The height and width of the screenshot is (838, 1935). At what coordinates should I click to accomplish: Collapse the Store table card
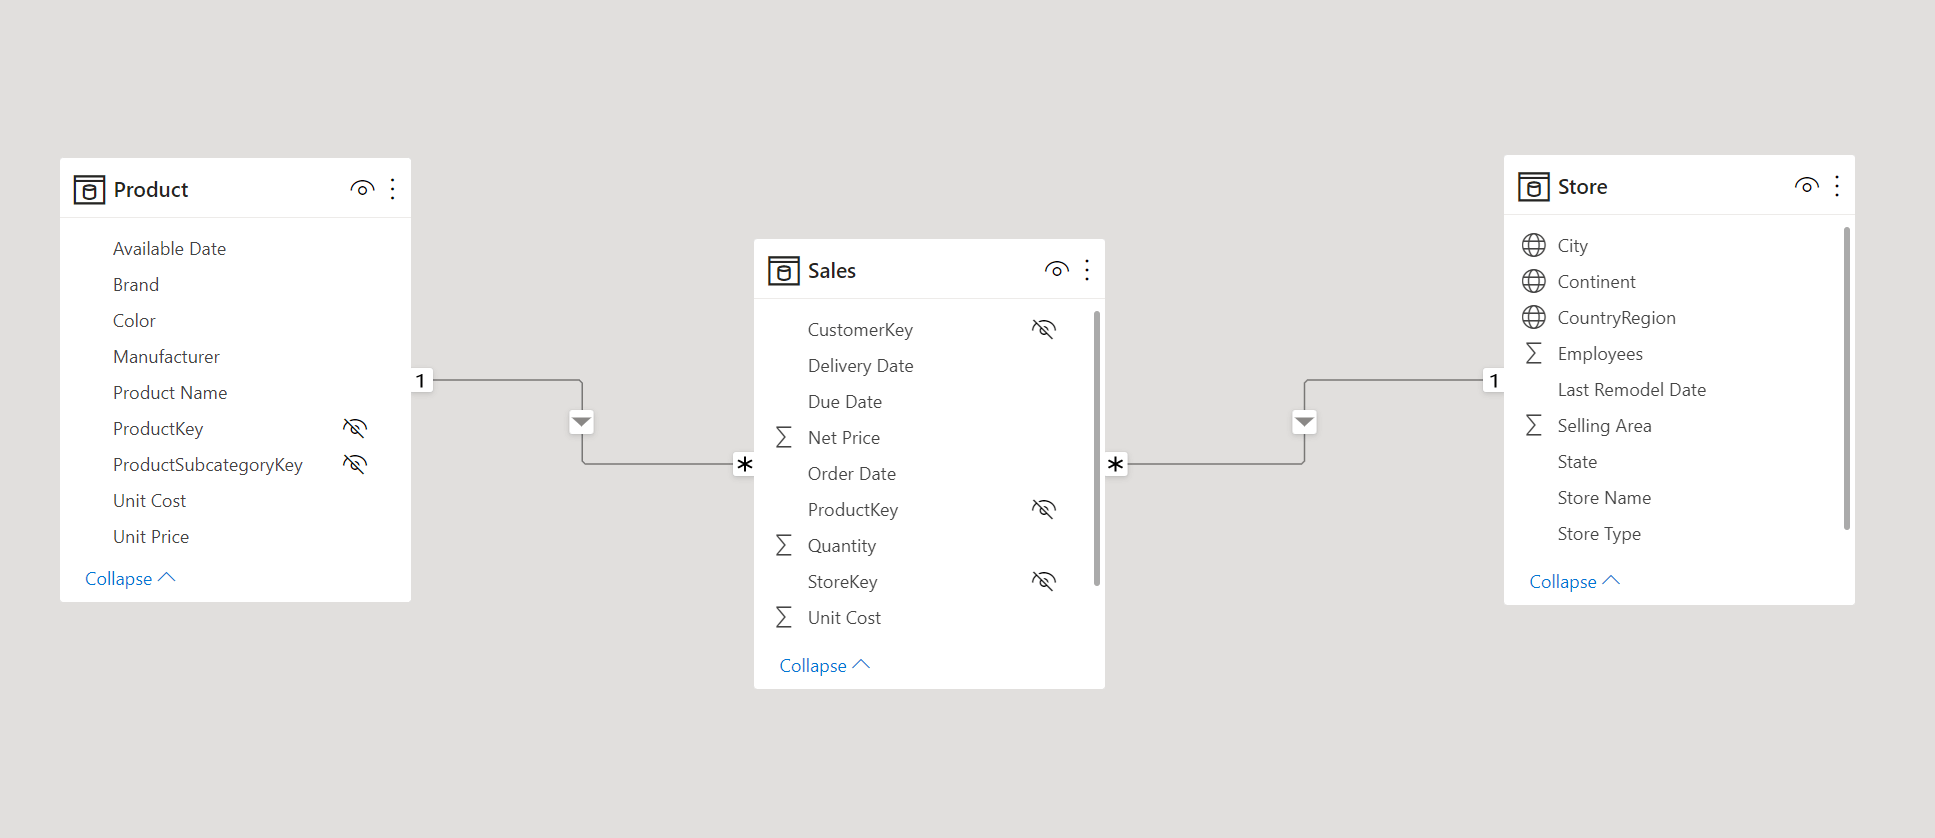pos(1574,582)
